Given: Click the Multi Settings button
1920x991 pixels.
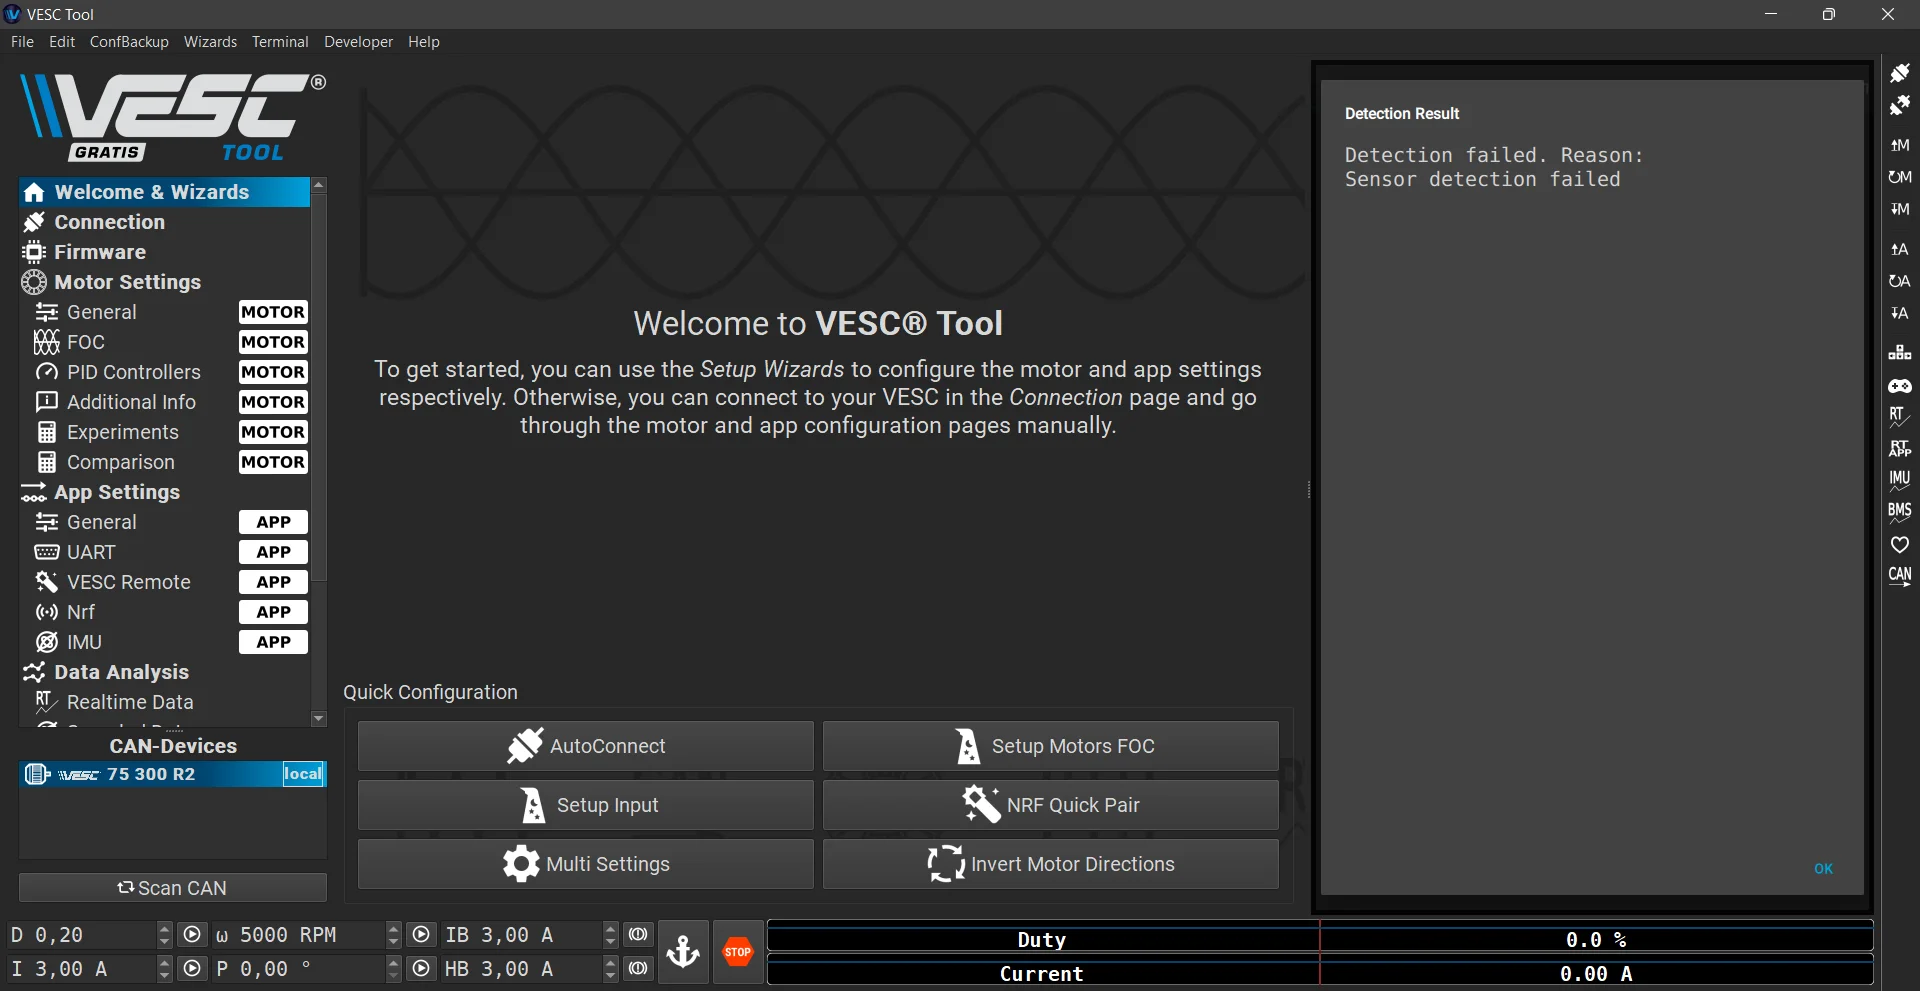Looking at the screenshot, I should pos(586,864).
